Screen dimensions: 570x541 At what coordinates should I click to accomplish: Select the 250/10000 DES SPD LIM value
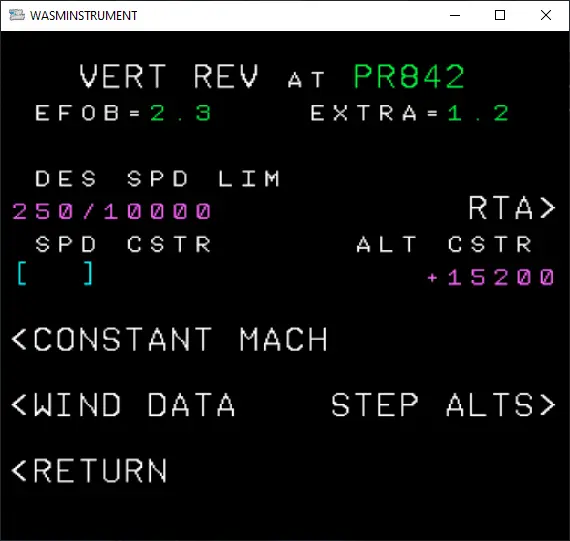coord(112,211)
